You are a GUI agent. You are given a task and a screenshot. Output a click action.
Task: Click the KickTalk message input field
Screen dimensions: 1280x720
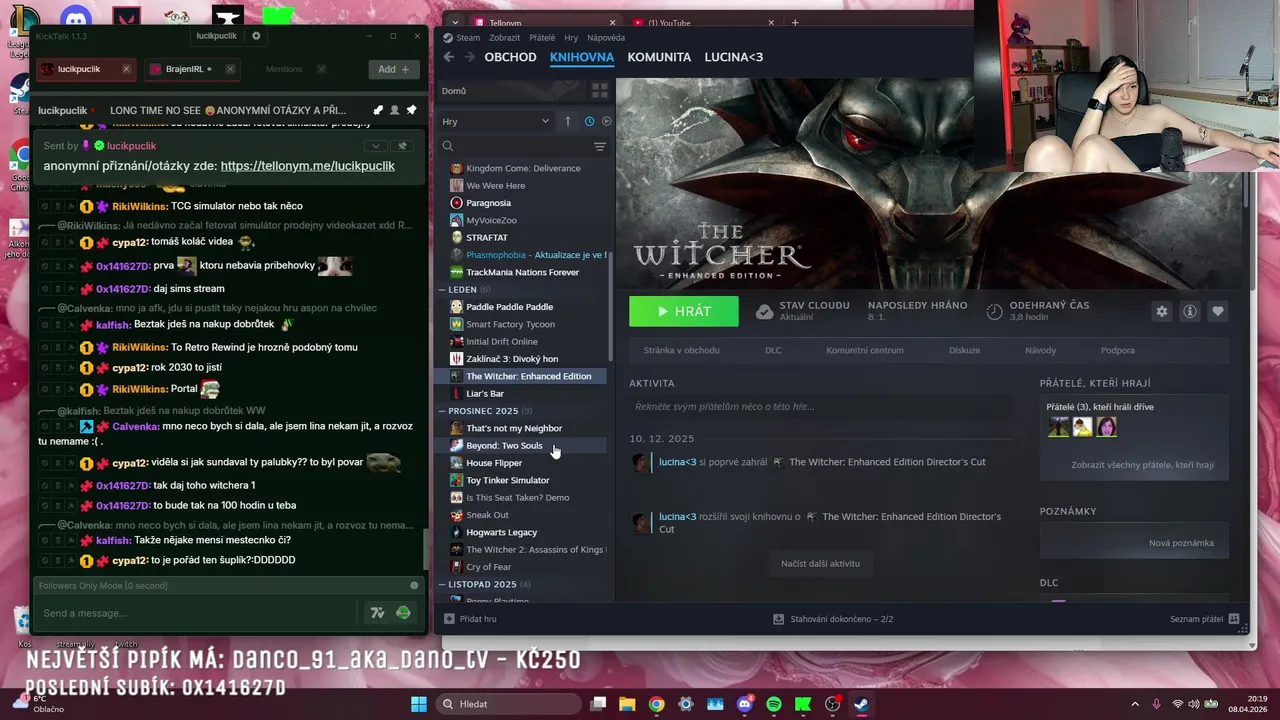coord(195,613)
